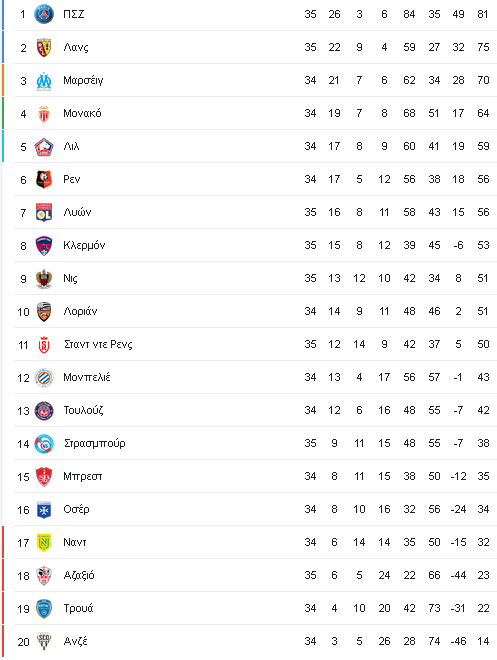
Task: Open the Νις team logo
Action: [x=44, y=278]
